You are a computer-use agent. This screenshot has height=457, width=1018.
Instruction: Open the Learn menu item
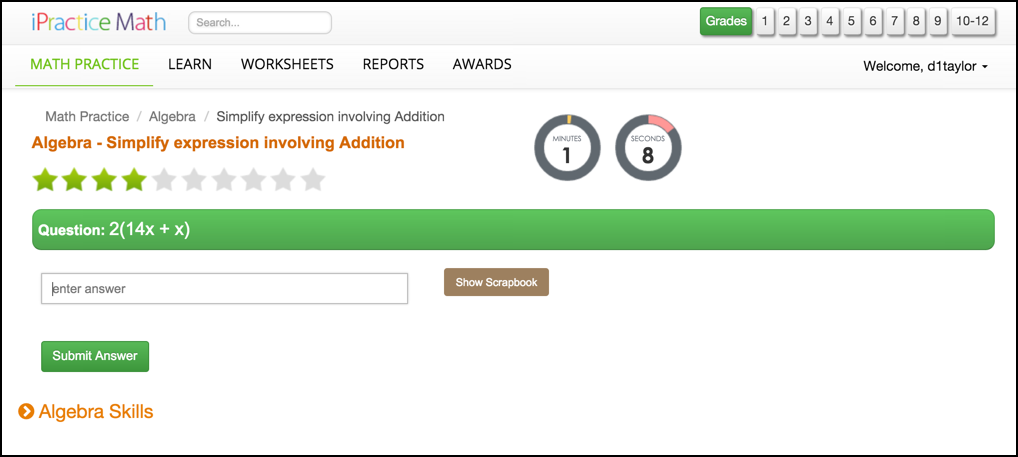190,64
